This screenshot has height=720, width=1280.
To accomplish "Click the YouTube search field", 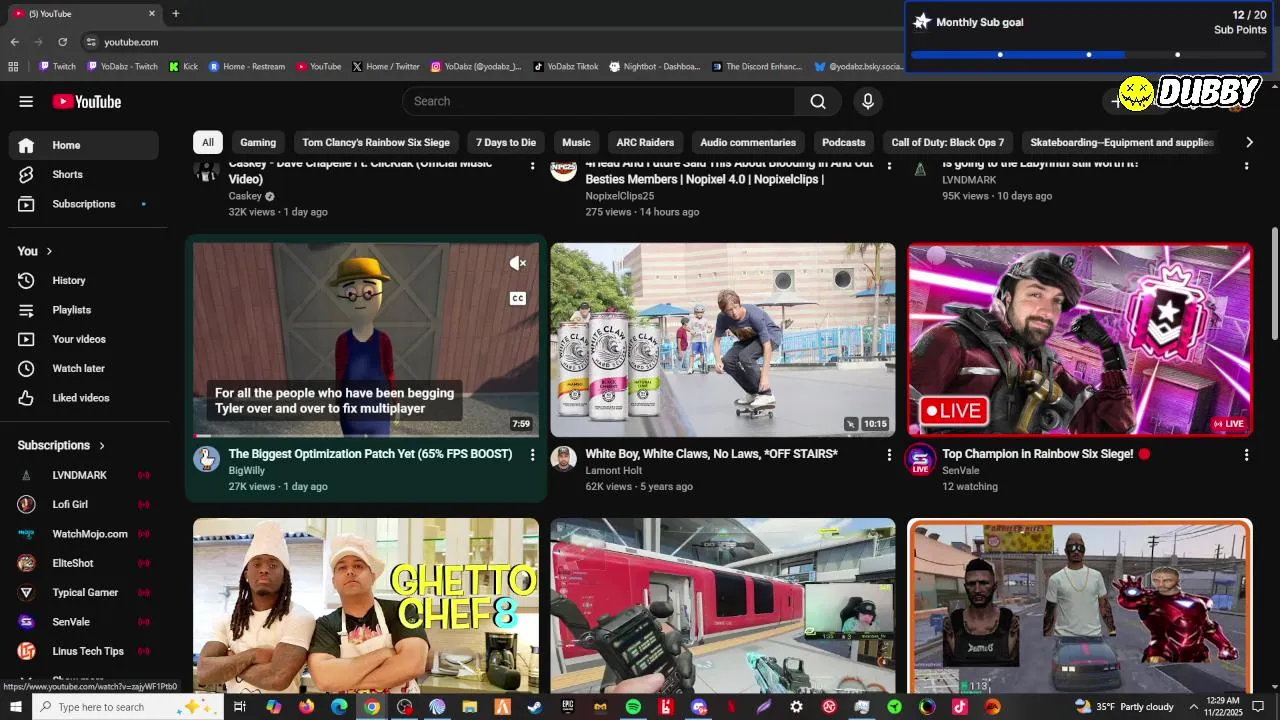I will coord(599,101).
